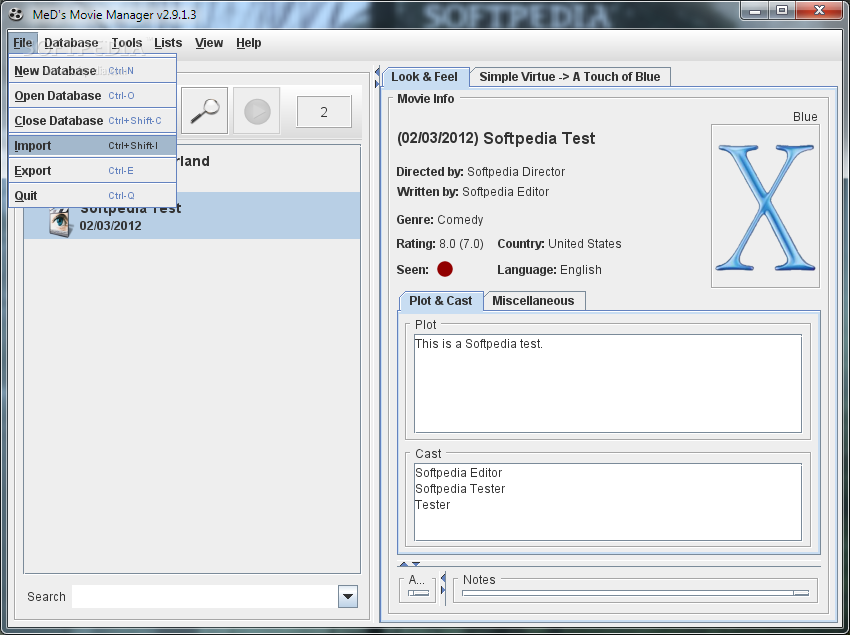This screenshot has height=635, width=850.
Task: Click This is a Softpedia test plot text
Action: point(478,344)
